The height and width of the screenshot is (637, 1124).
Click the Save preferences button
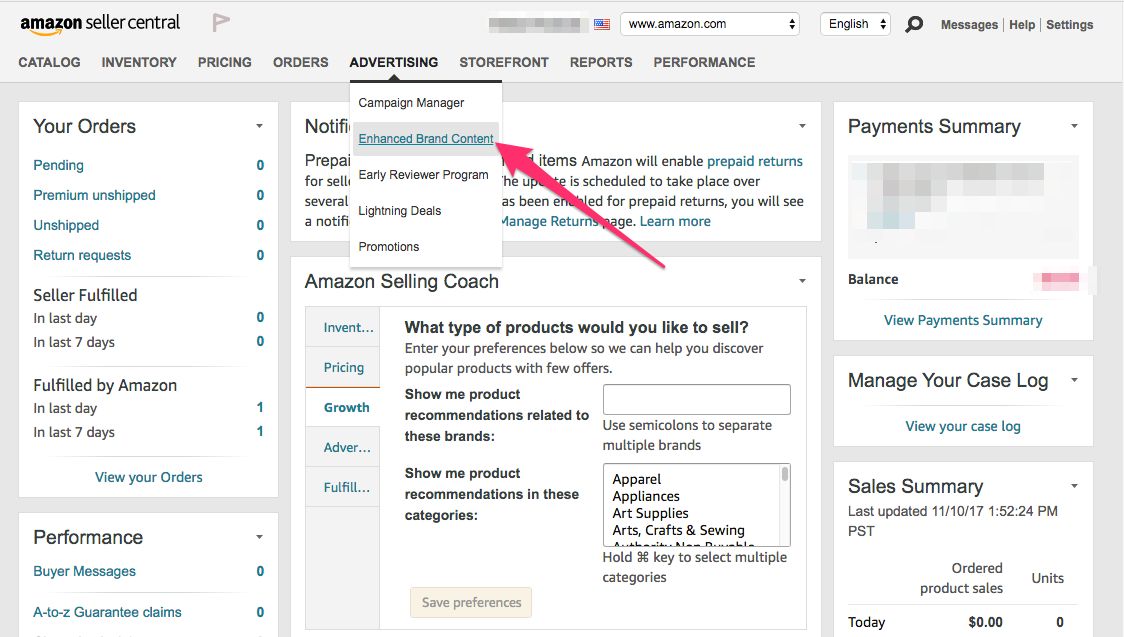(x=471, y=603)
